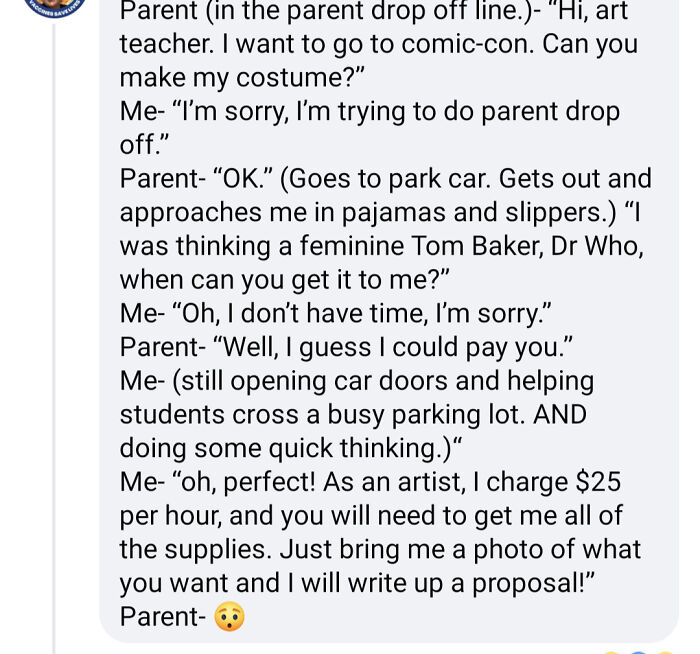Viewport: 700px width, 654px height.
Task: Open the commenter's profile picture avatar
Action: [x=53, y=6]
